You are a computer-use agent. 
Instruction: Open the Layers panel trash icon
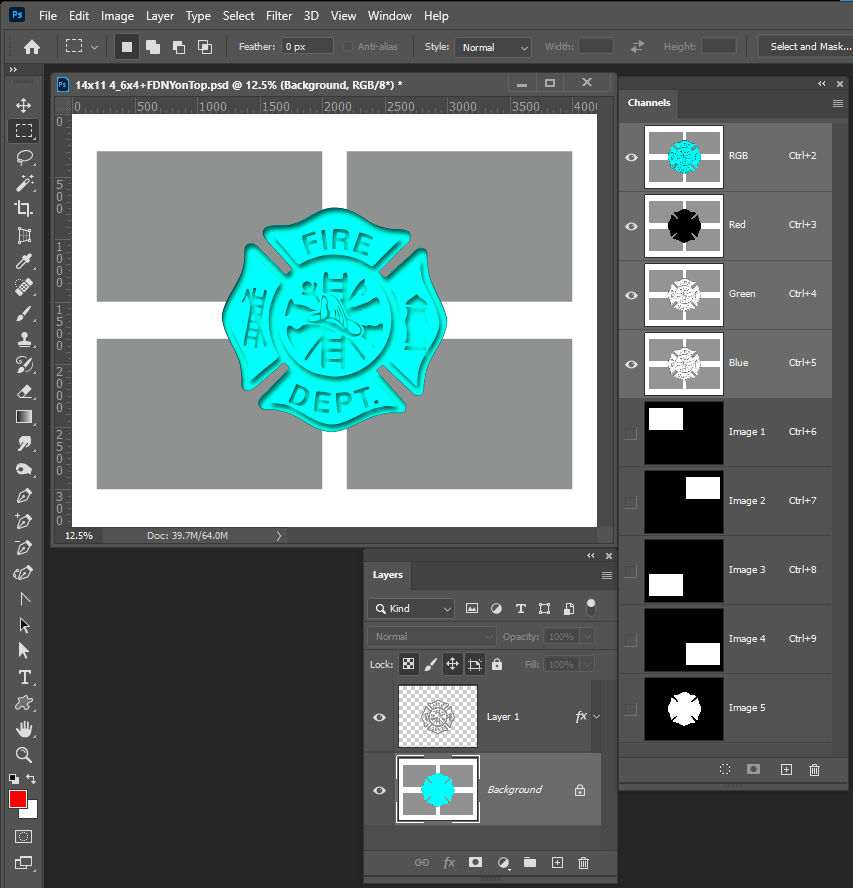(x=583, y=863)
